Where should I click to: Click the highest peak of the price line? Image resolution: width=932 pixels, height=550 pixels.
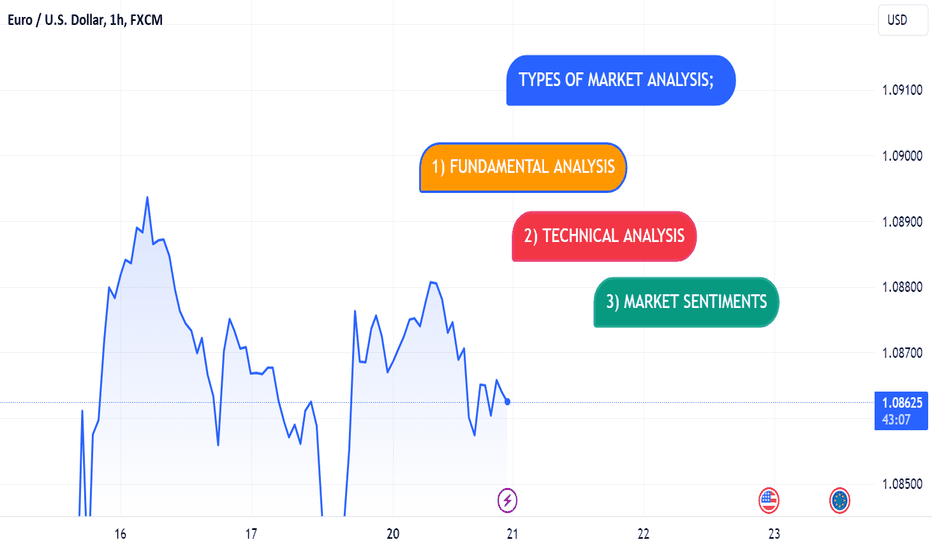pyautogui.click(x=147, y=198)
